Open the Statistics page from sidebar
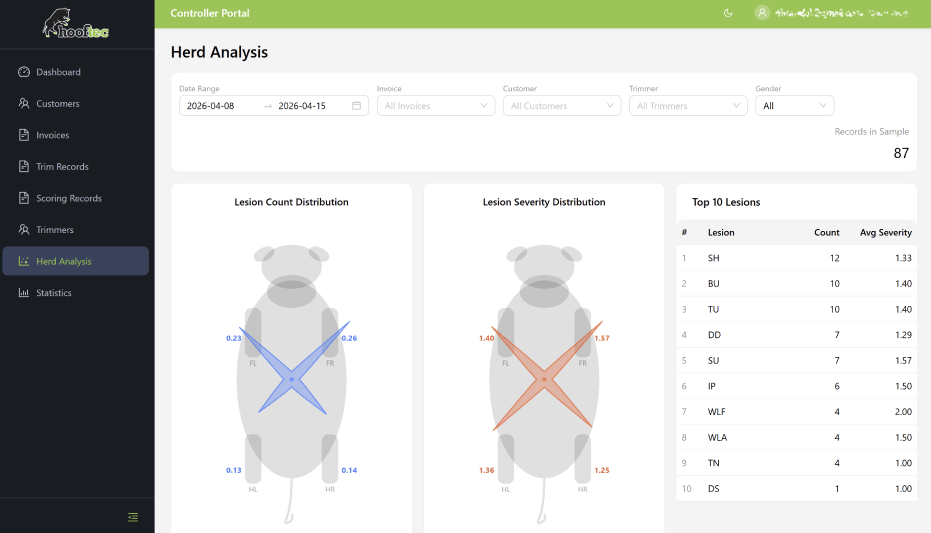 (54, 293)
